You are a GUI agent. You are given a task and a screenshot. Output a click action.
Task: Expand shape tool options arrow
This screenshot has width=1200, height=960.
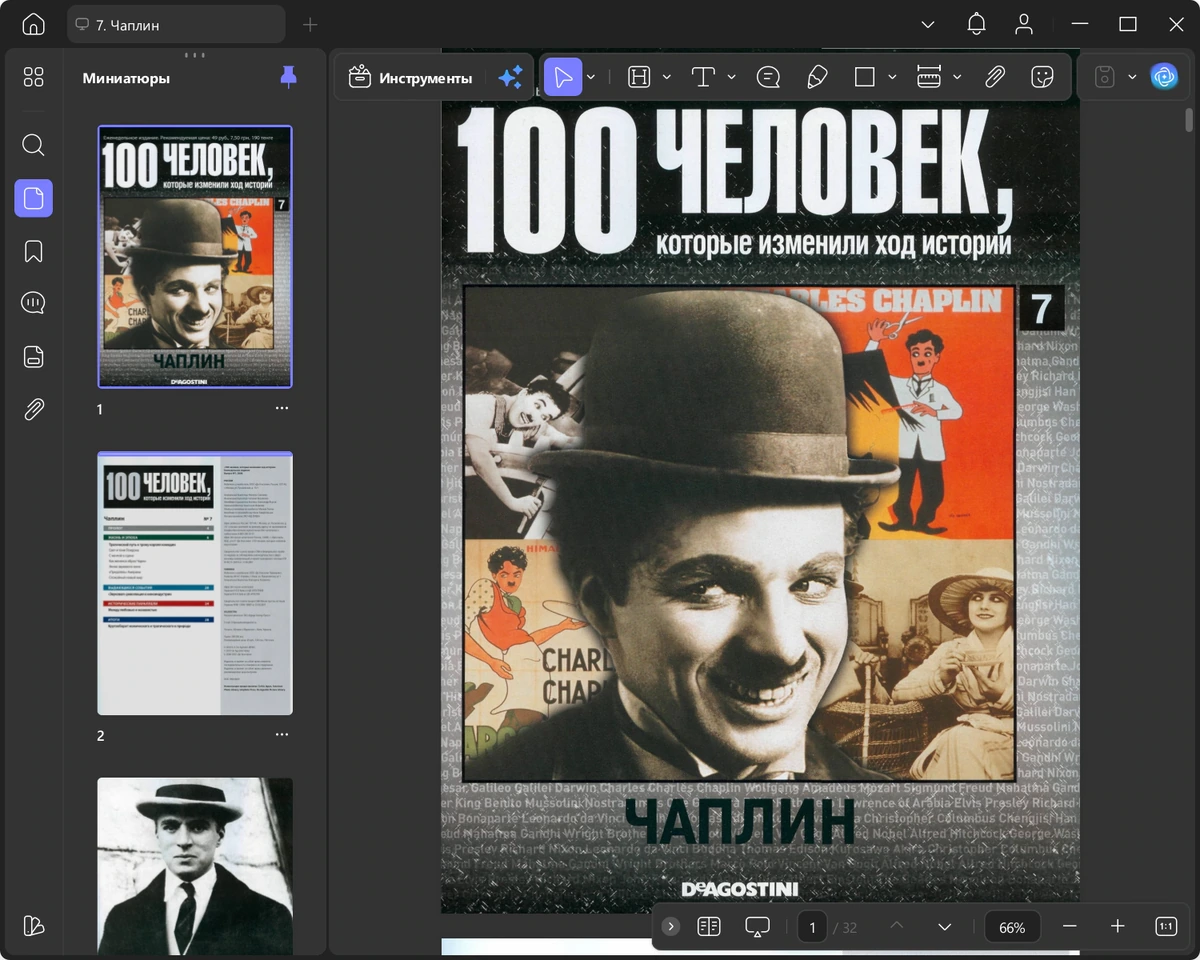pos(893,77)
